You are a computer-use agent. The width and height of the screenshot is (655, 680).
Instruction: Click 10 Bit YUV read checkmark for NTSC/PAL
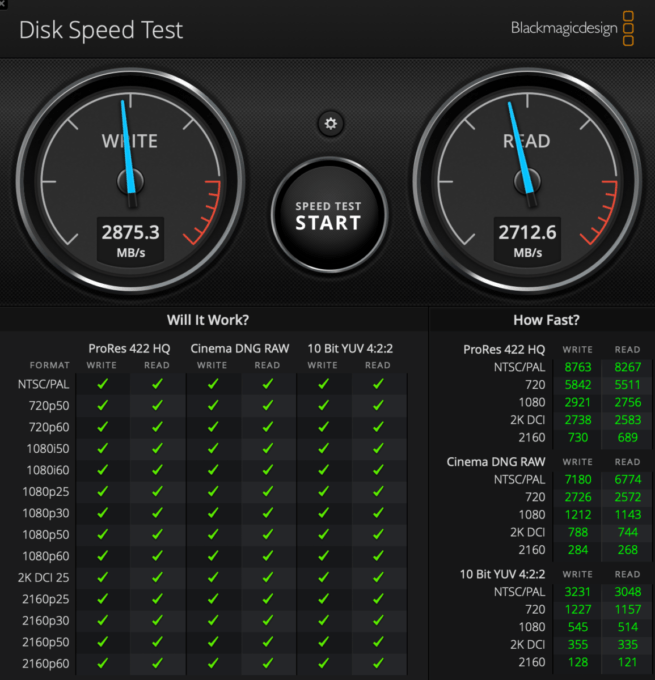tap(378, 384)
